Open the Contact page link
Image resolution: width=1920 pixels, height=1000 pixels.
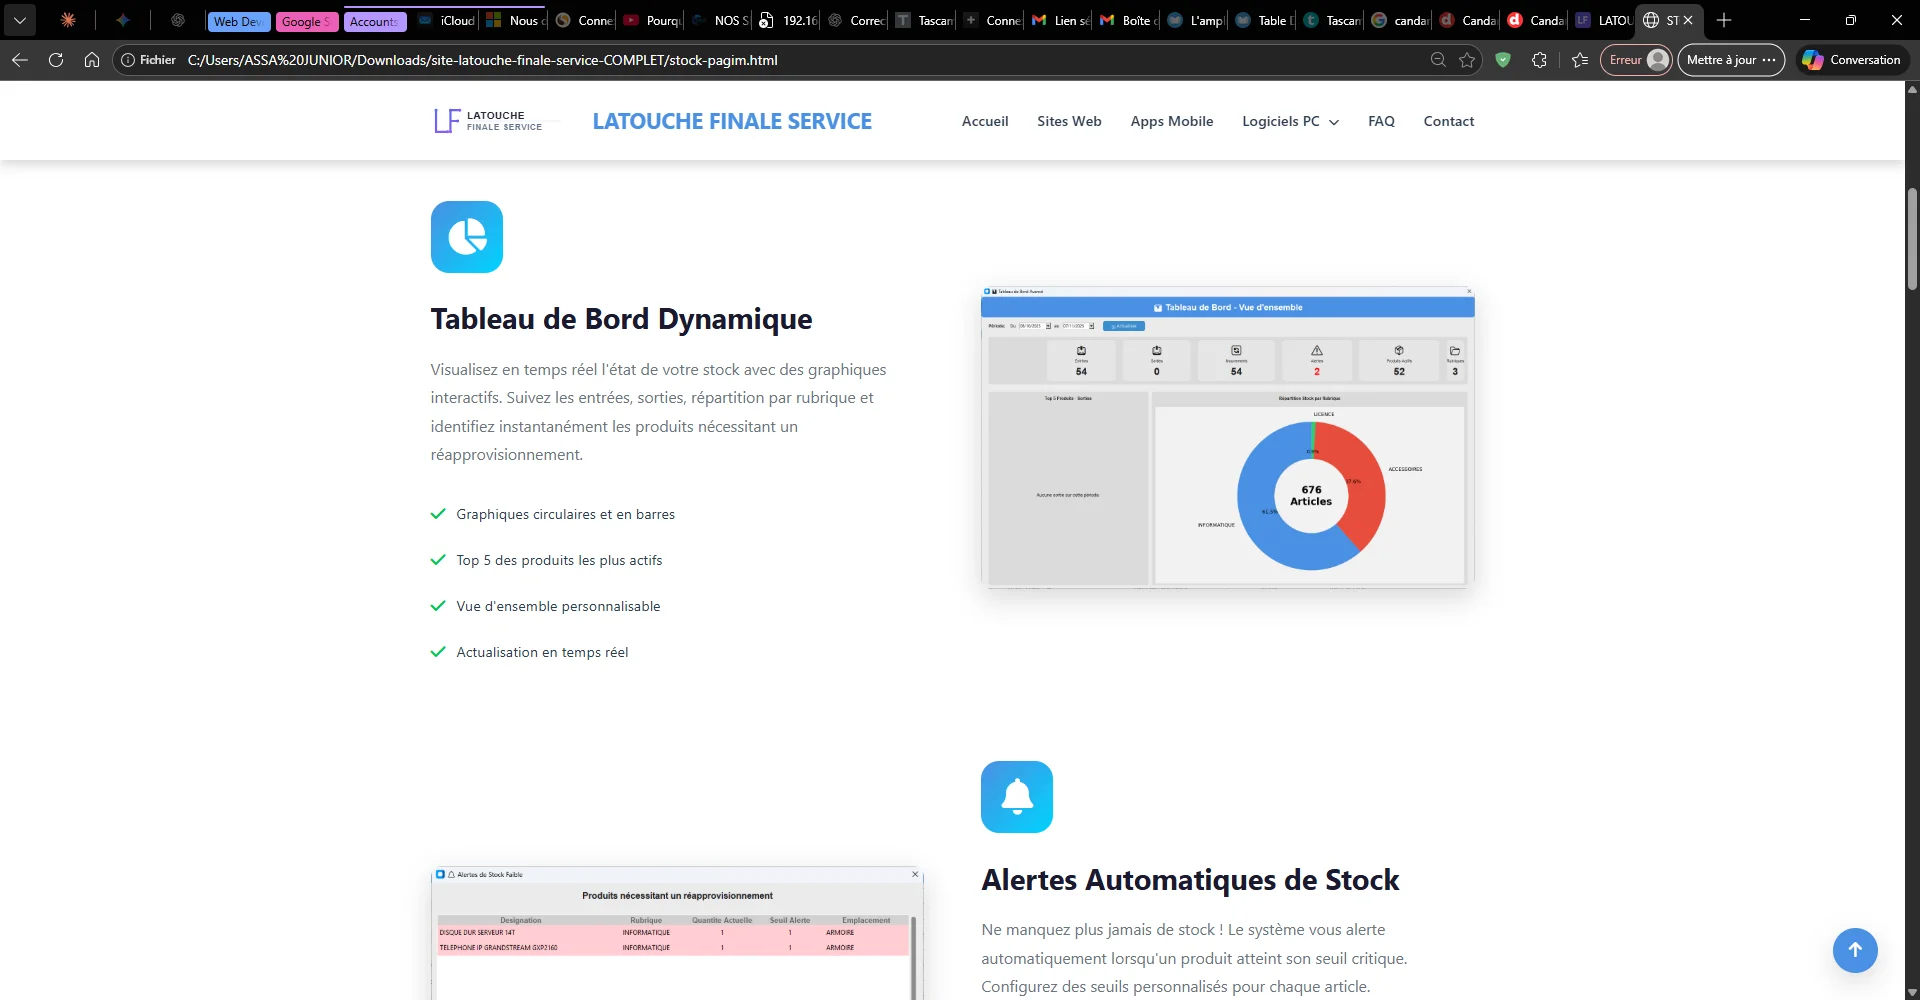click(1448, 121)
